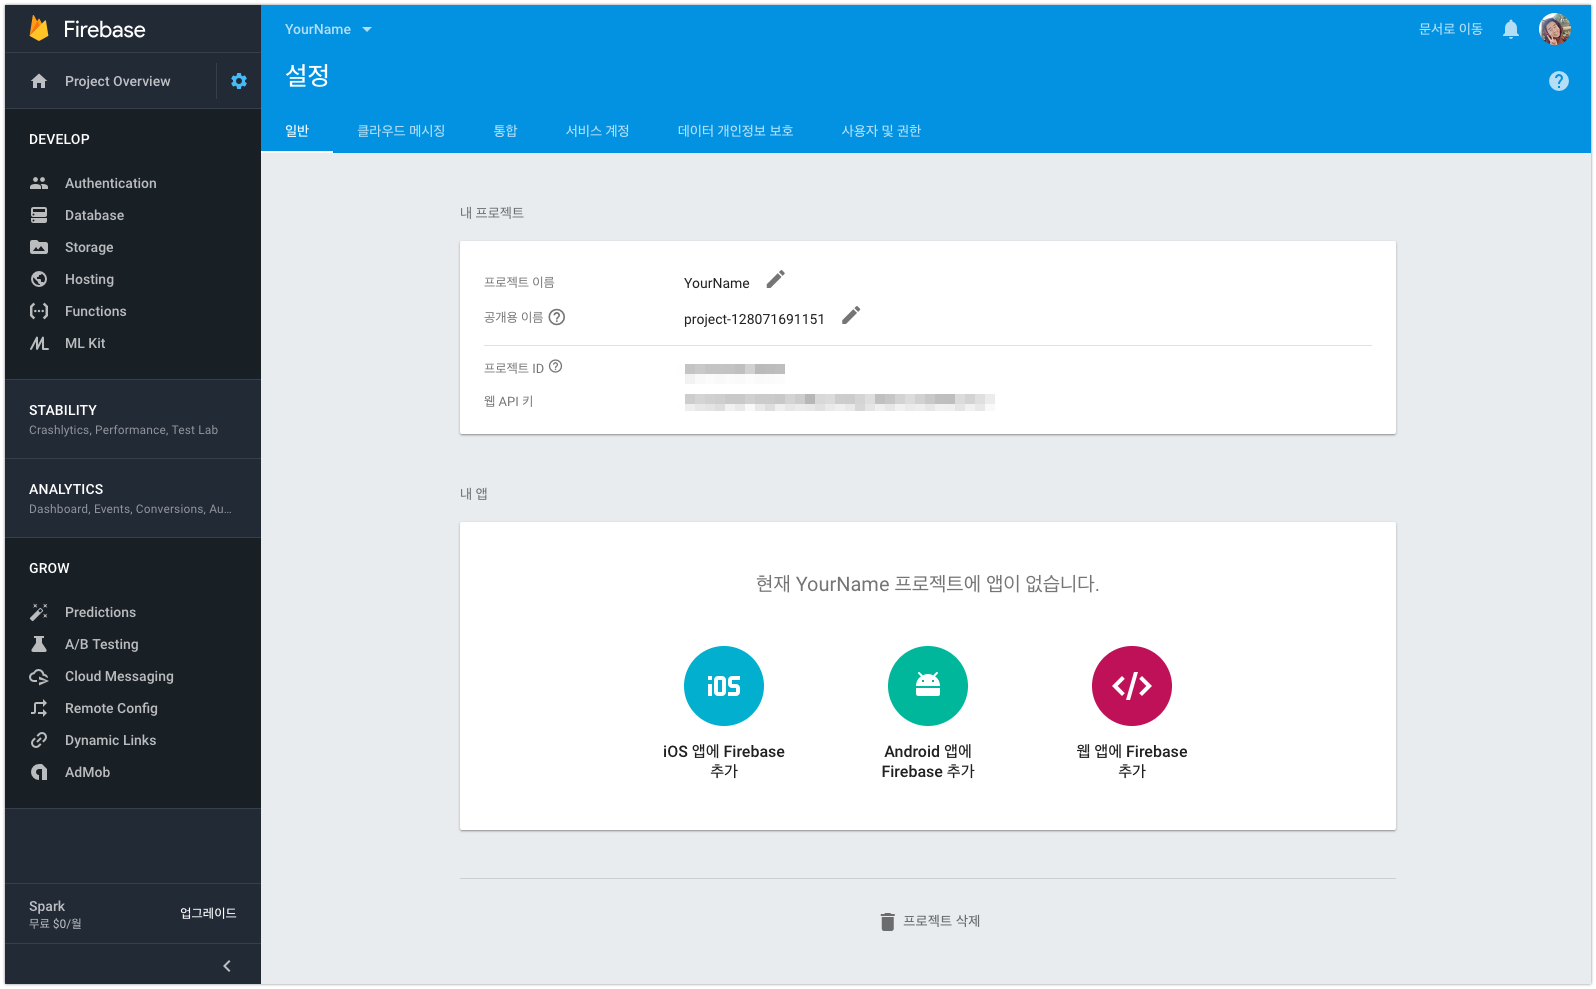The image size is (1596, 989).
Task: Switch to 데이터 개인정보 보호 tab
Action: [735, 131]
